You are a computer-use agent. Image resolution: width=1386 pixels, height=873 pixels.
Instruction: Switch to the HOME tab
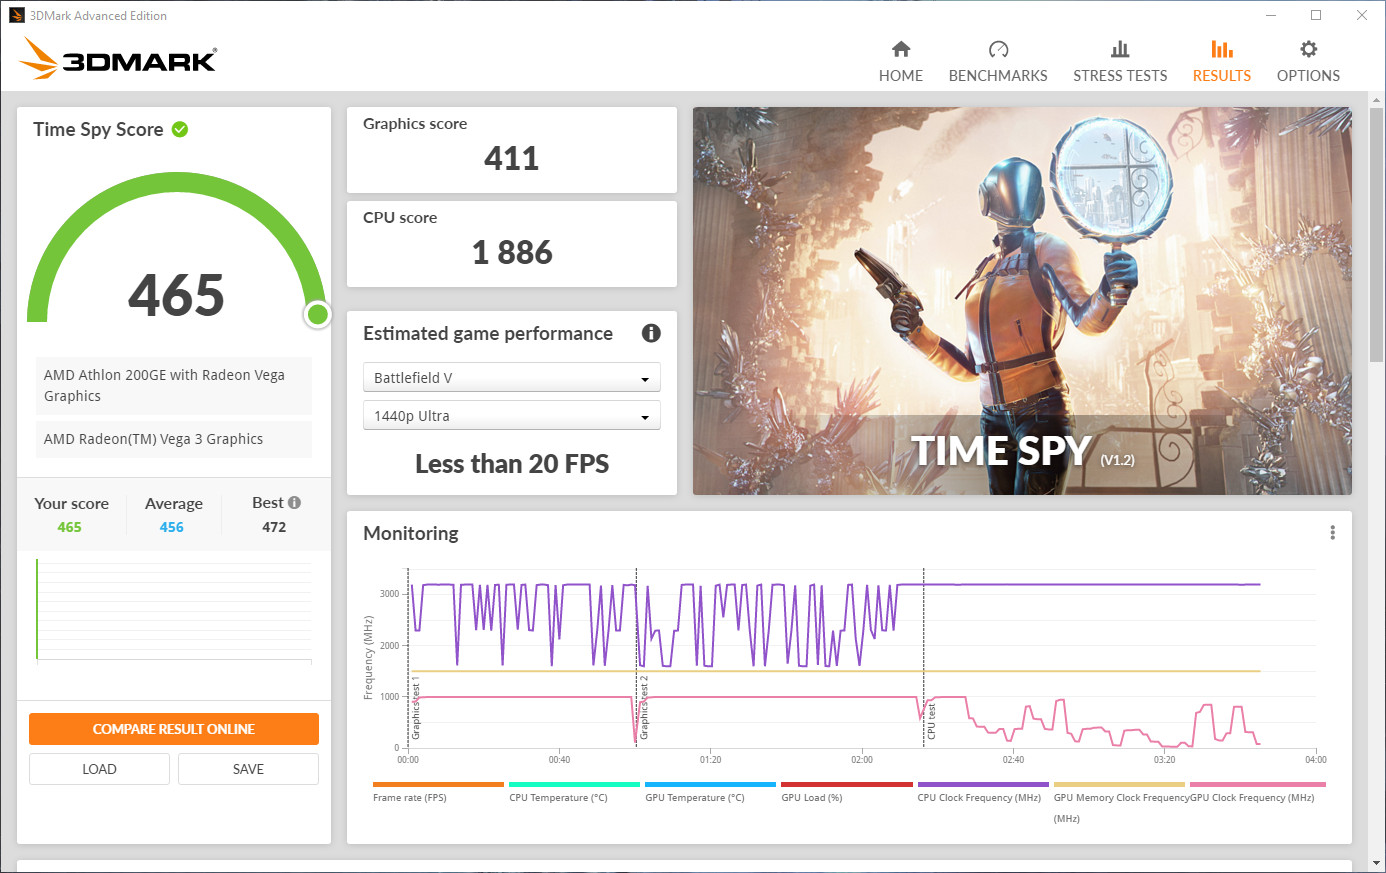901,60
